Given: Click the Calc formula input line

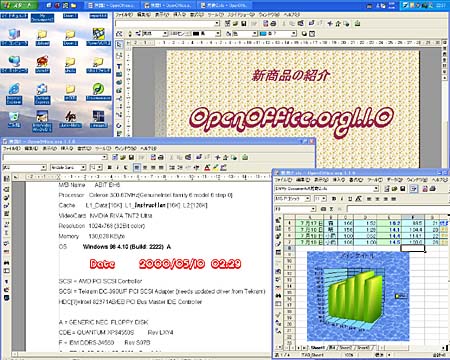Looking at the screenshot, I should (397, 209).
